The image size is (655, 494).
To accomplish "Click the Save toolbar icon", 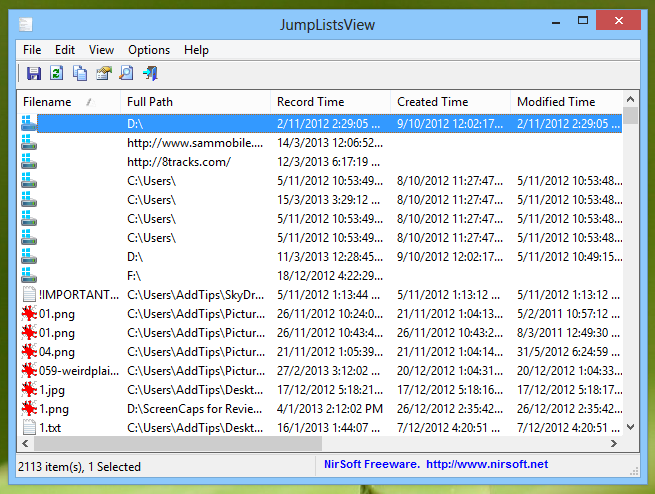I will pos(33,73).
